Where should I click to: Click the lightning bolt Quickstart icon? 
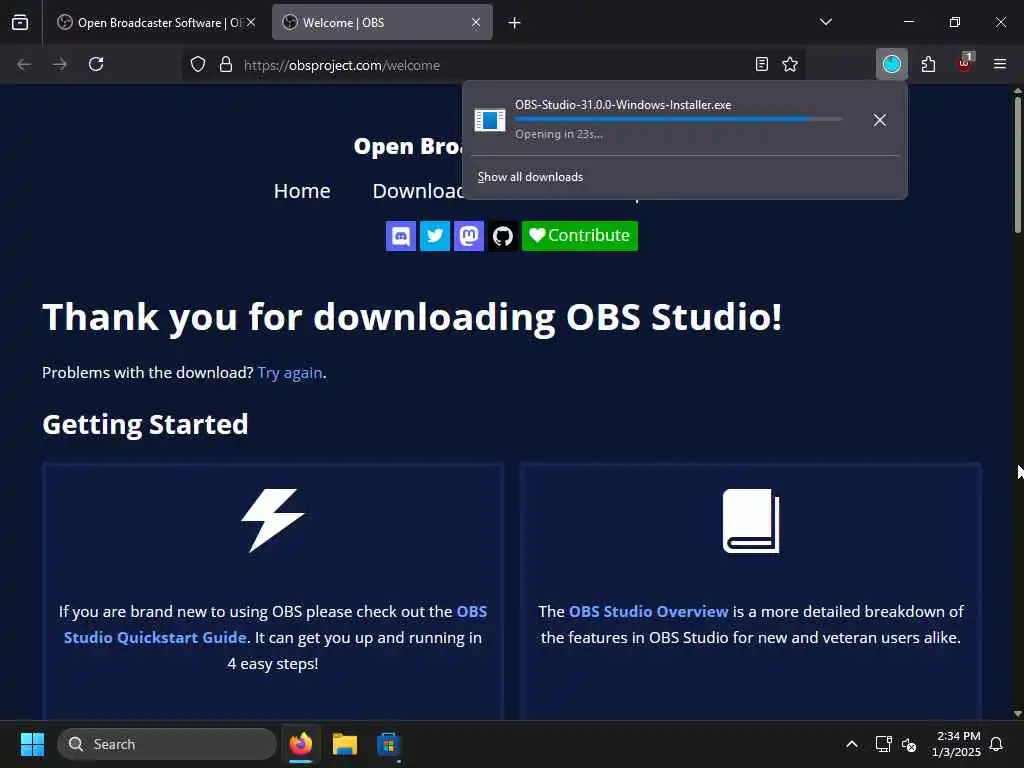tap(272, 520)
